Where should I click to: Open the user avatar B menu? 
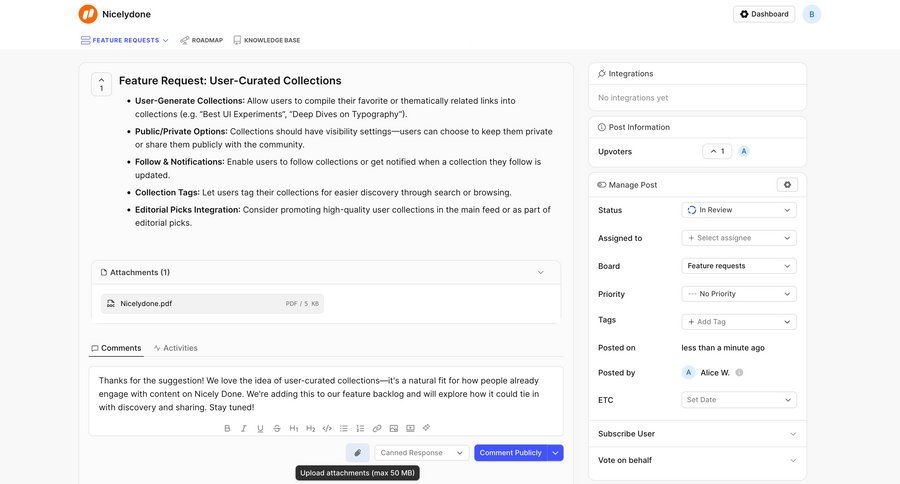click(812, 14)
